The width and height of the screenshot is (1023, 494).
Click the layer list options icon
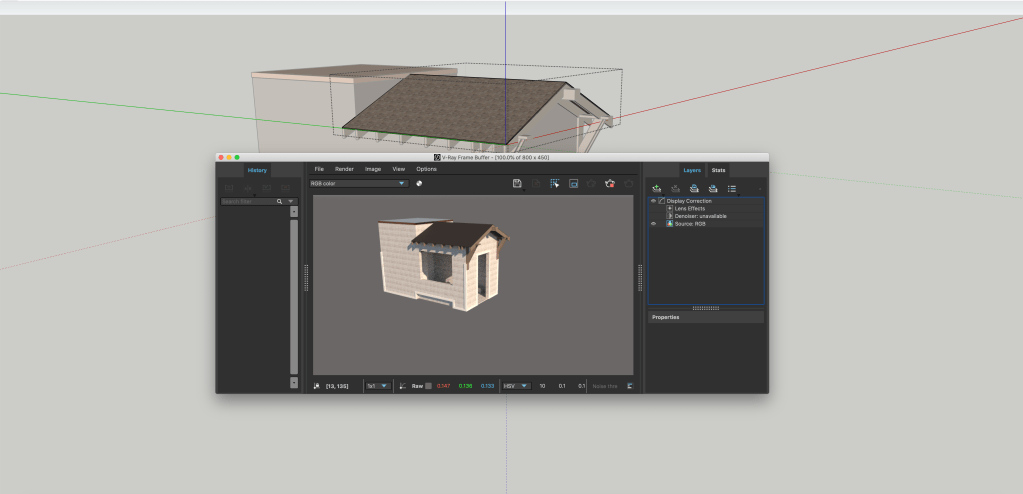coord(732,188)
